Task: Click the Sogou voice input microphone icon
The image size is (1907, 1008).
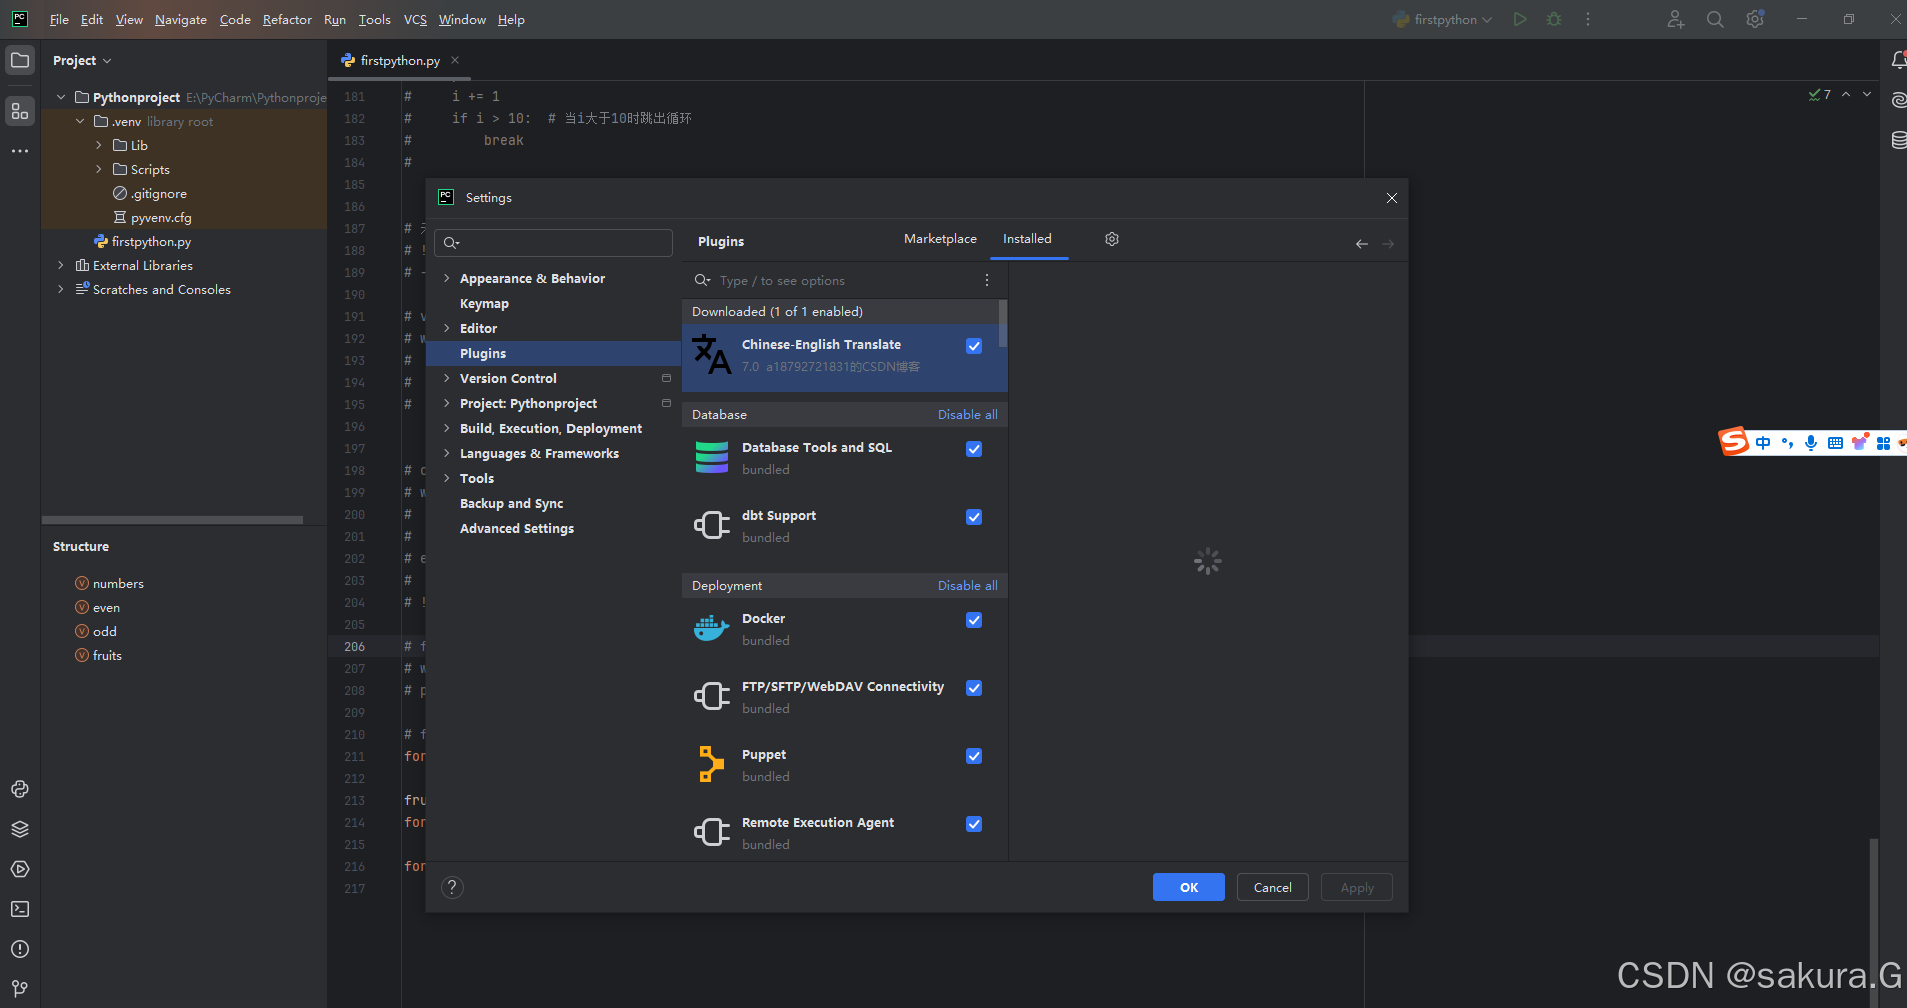Action: [1811, 443]
